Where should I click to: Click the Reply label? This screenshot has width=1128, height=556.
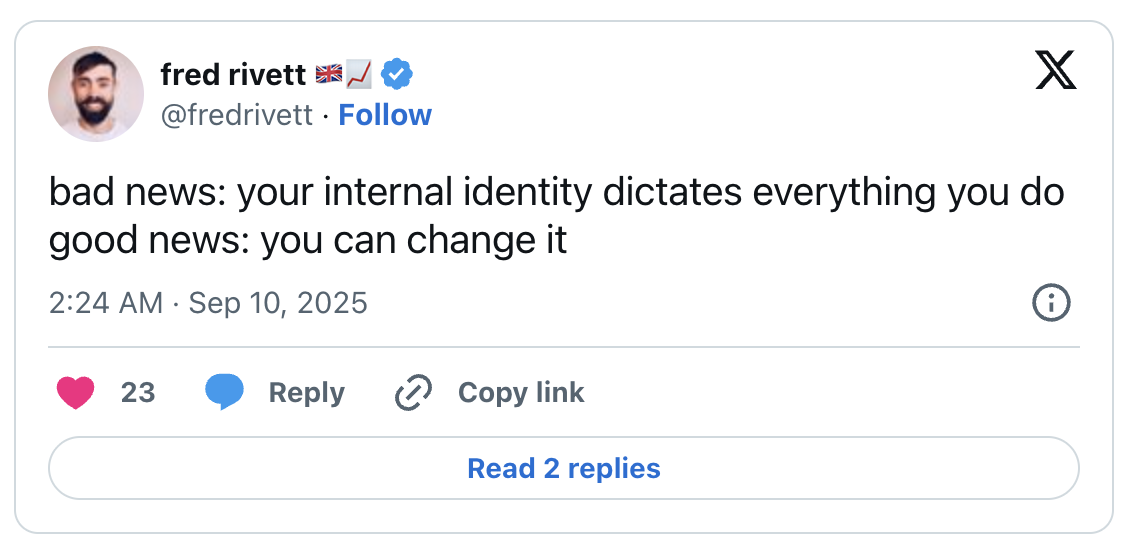tap(306, 393)
